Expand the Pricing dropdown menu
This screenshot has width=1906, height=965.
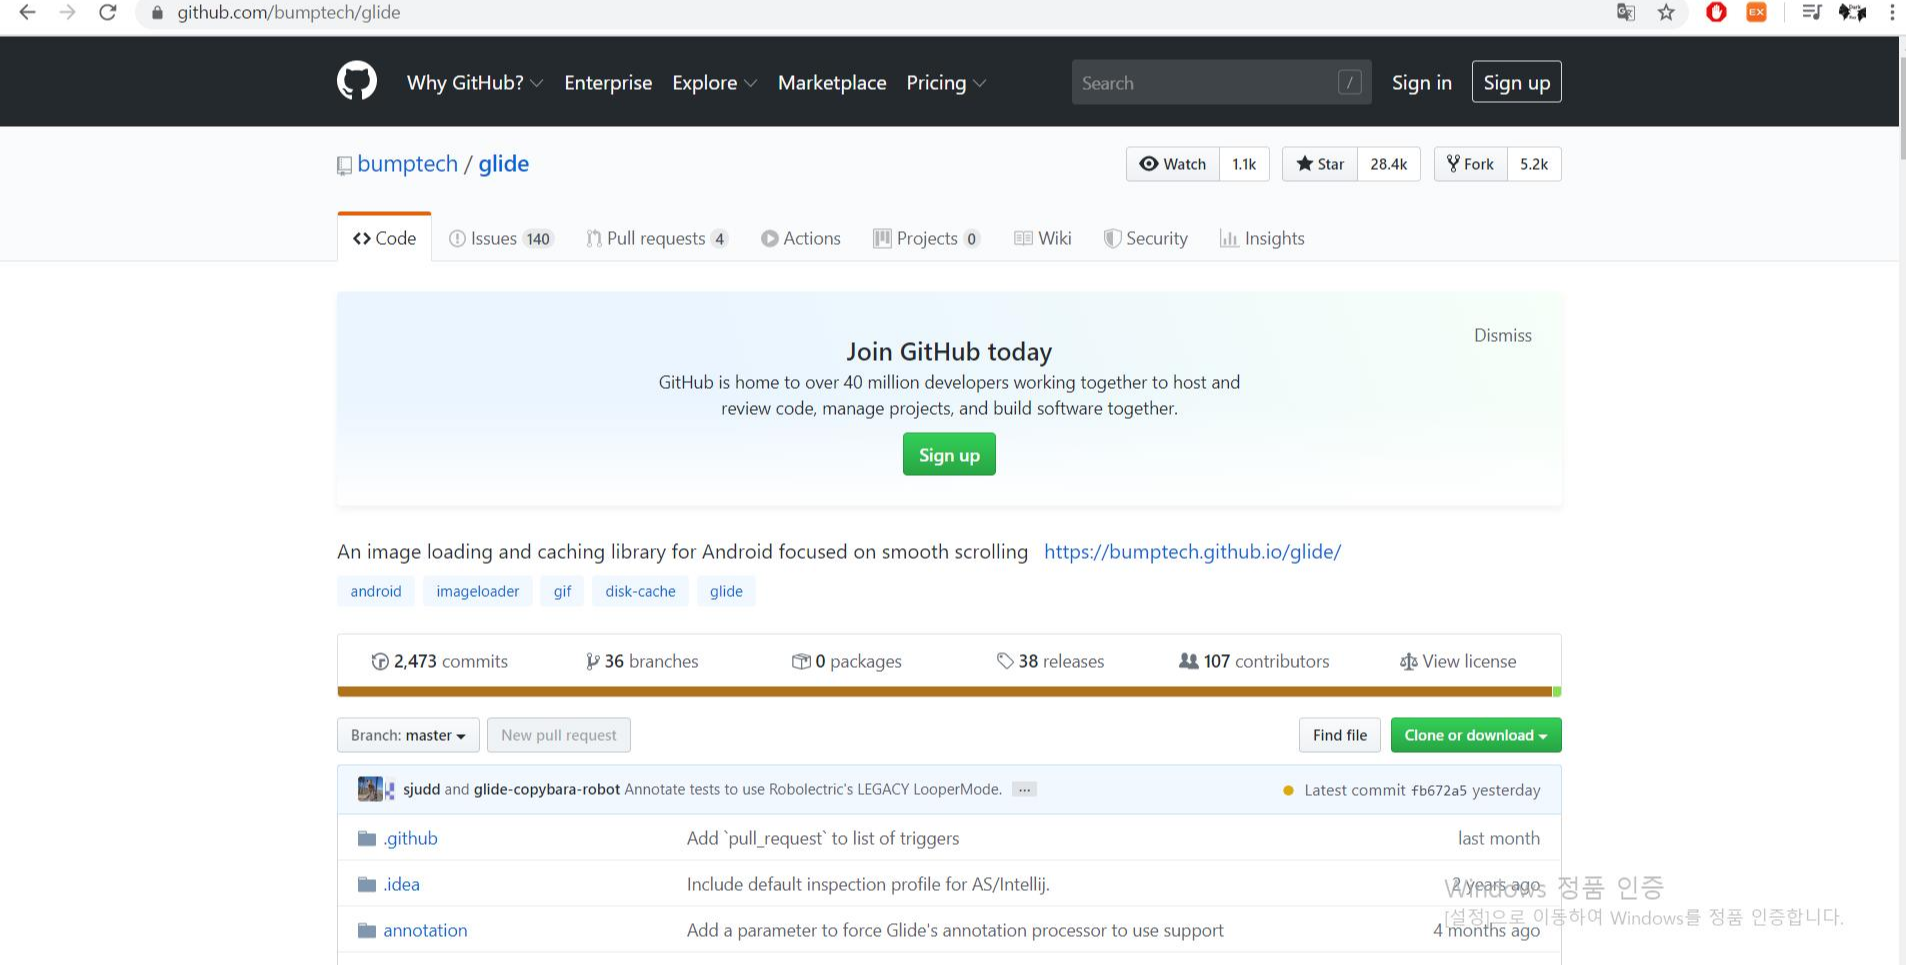click(x=946, y=83)
